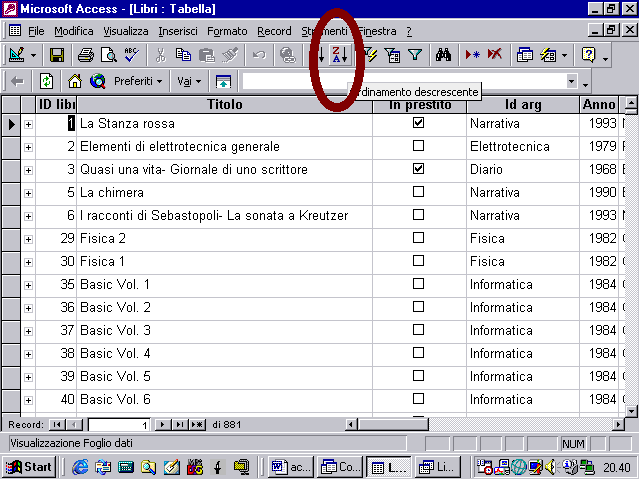Viewport: 639px width, 479px height.
Task: Save the table with the floppy icon
Action: 57,55
